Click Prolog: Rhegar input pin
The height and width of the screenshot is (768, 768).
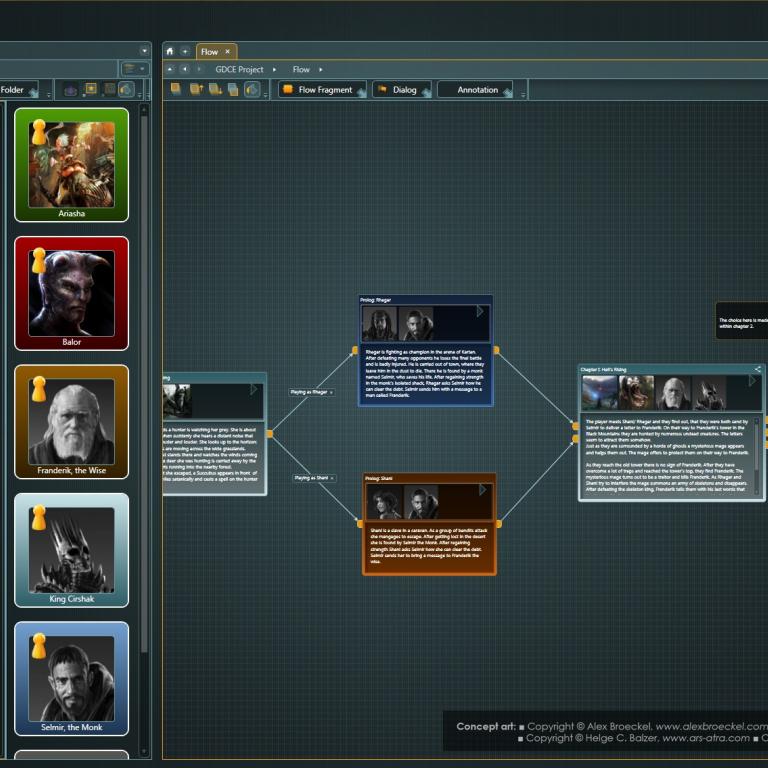click(355, 350)
